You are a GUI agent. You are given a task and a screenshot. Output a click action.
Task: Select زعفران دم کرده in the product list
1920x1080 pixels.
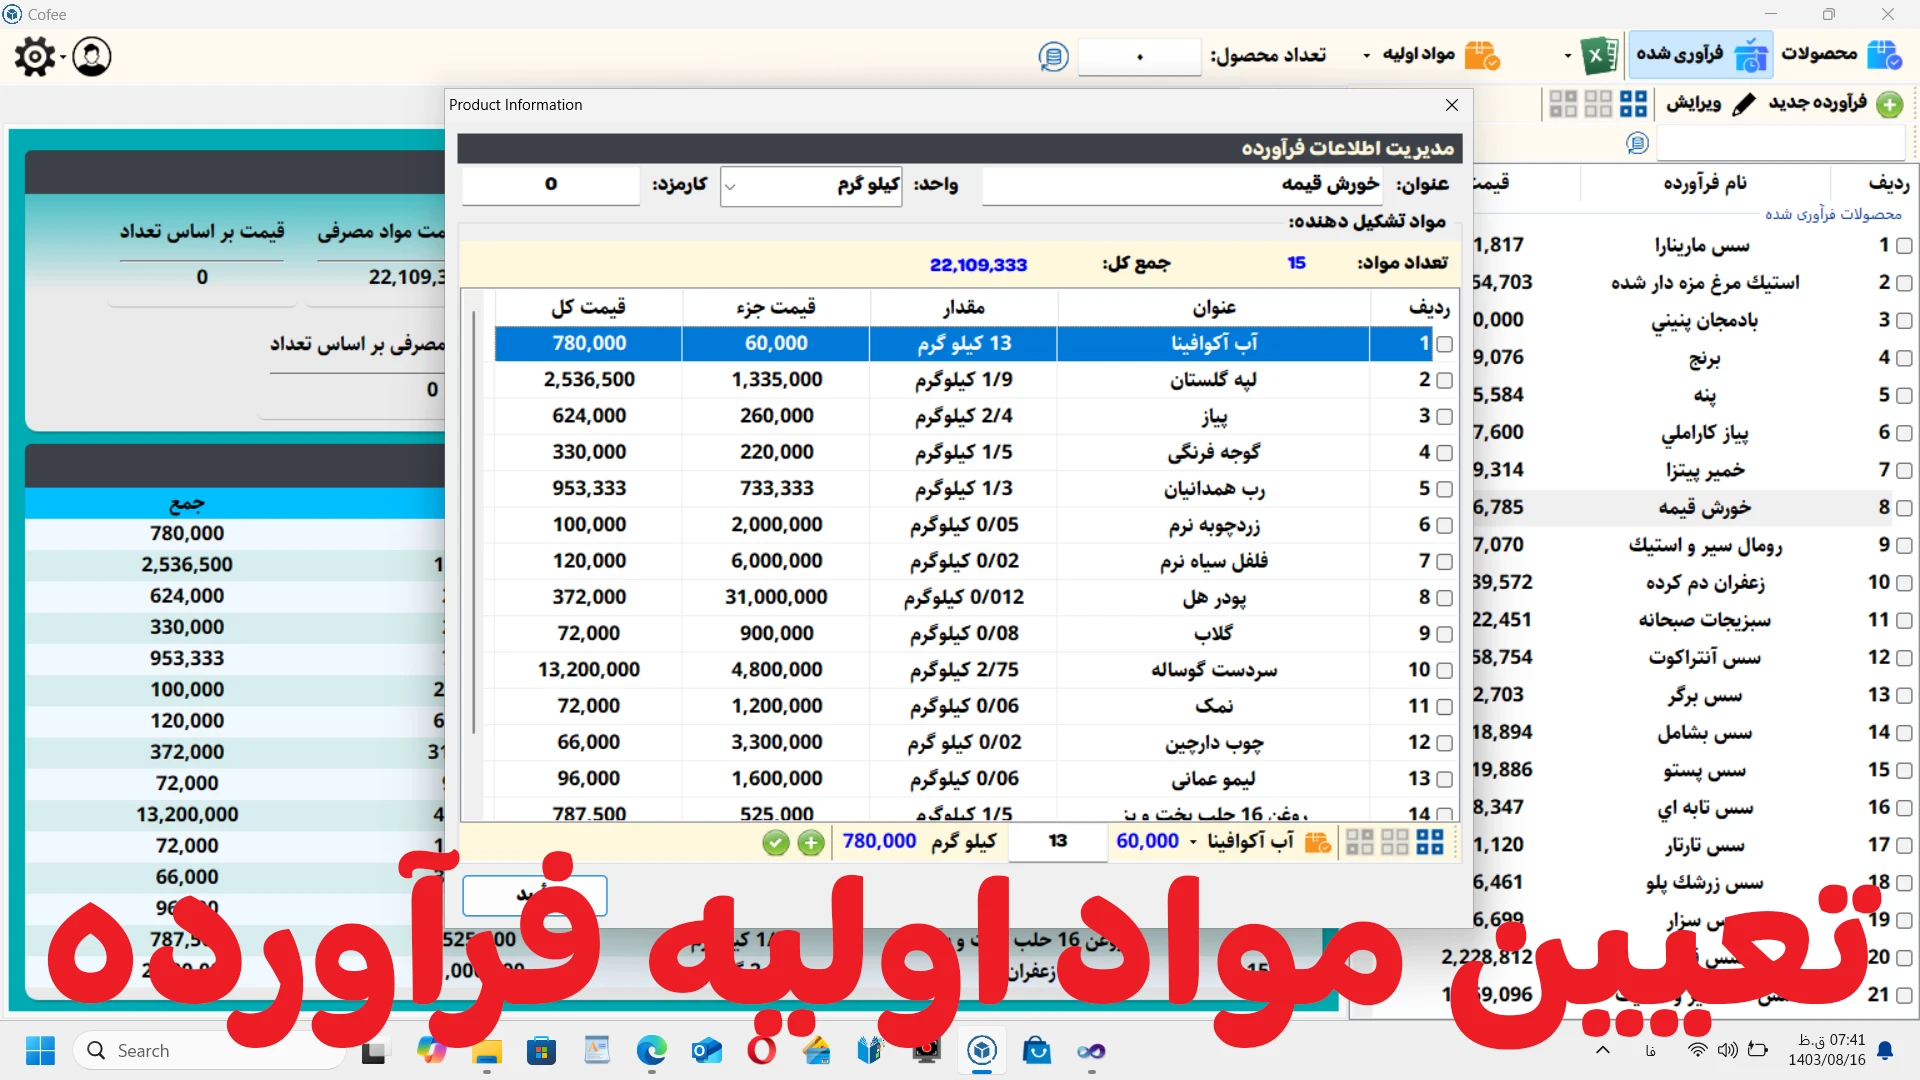coord(1704,583)
